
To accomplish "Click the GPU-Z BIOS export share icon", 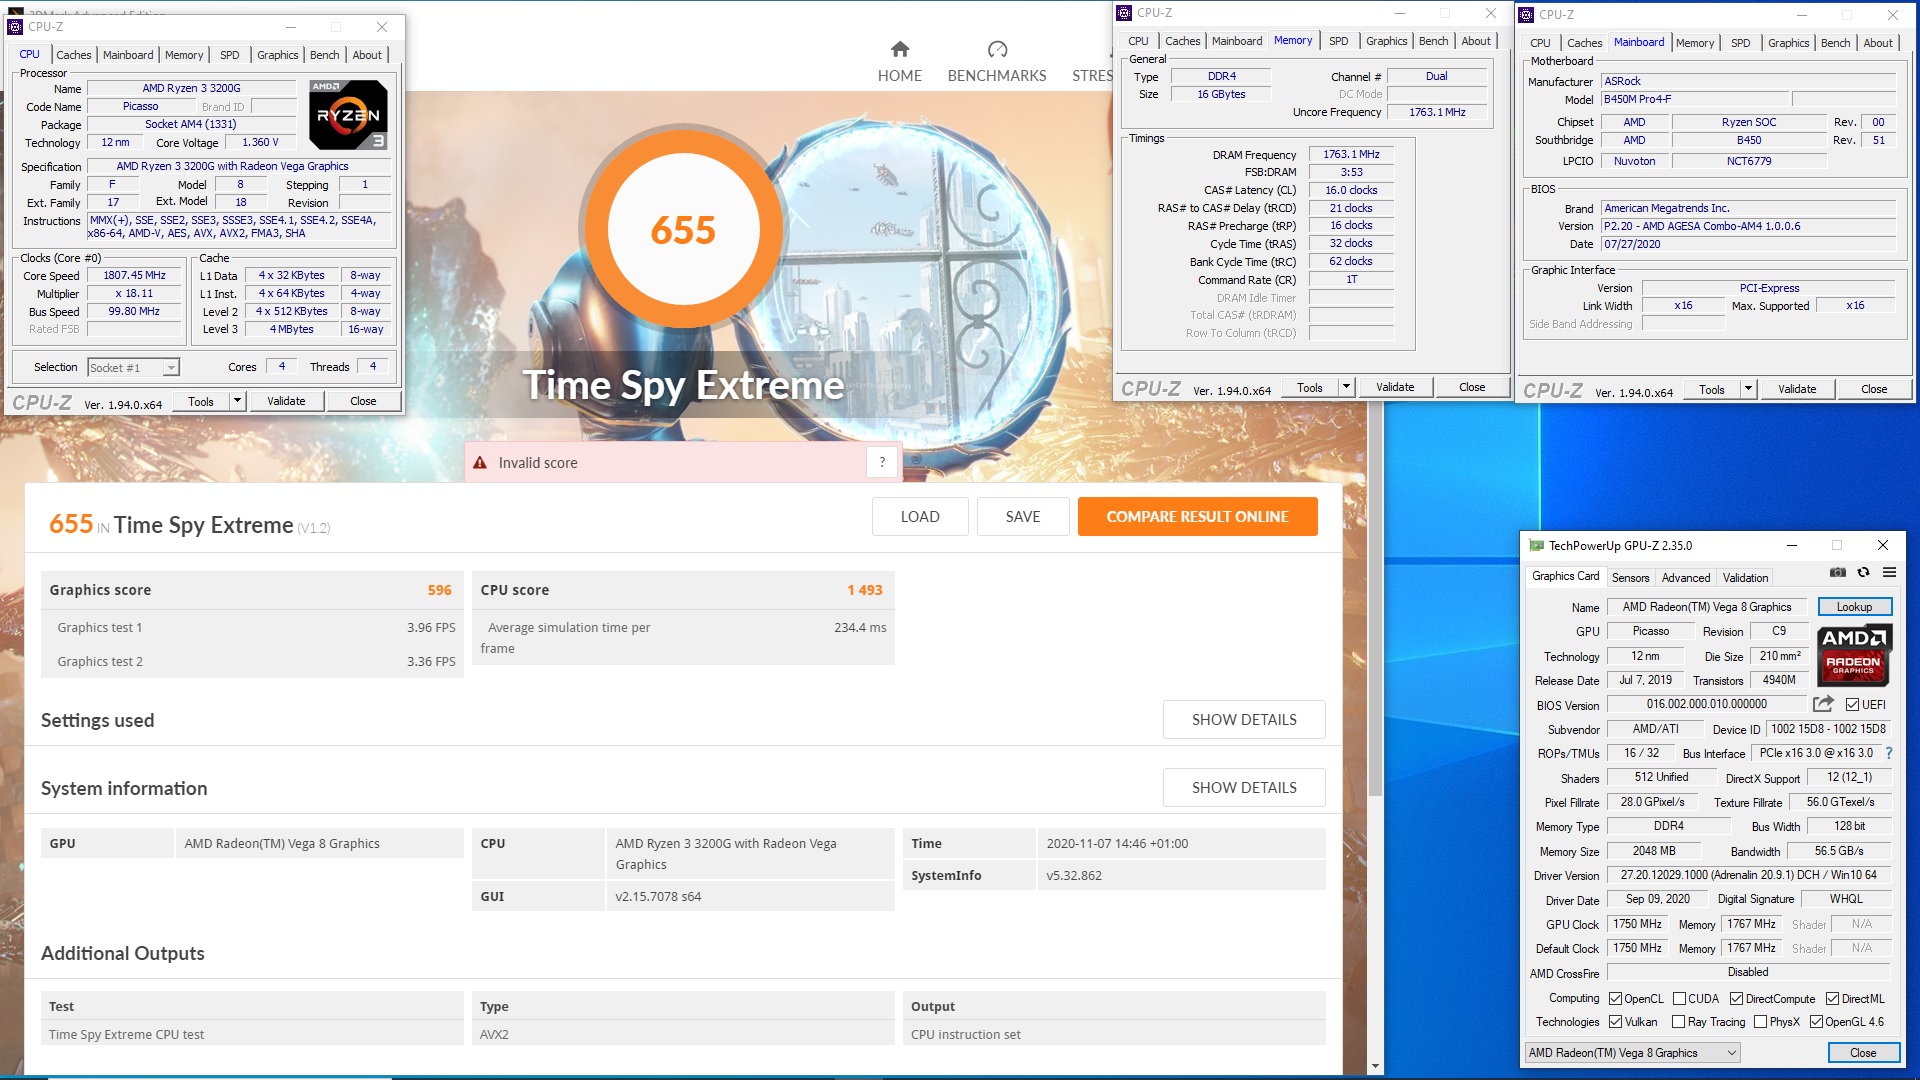I will (x=1823, y=704).
